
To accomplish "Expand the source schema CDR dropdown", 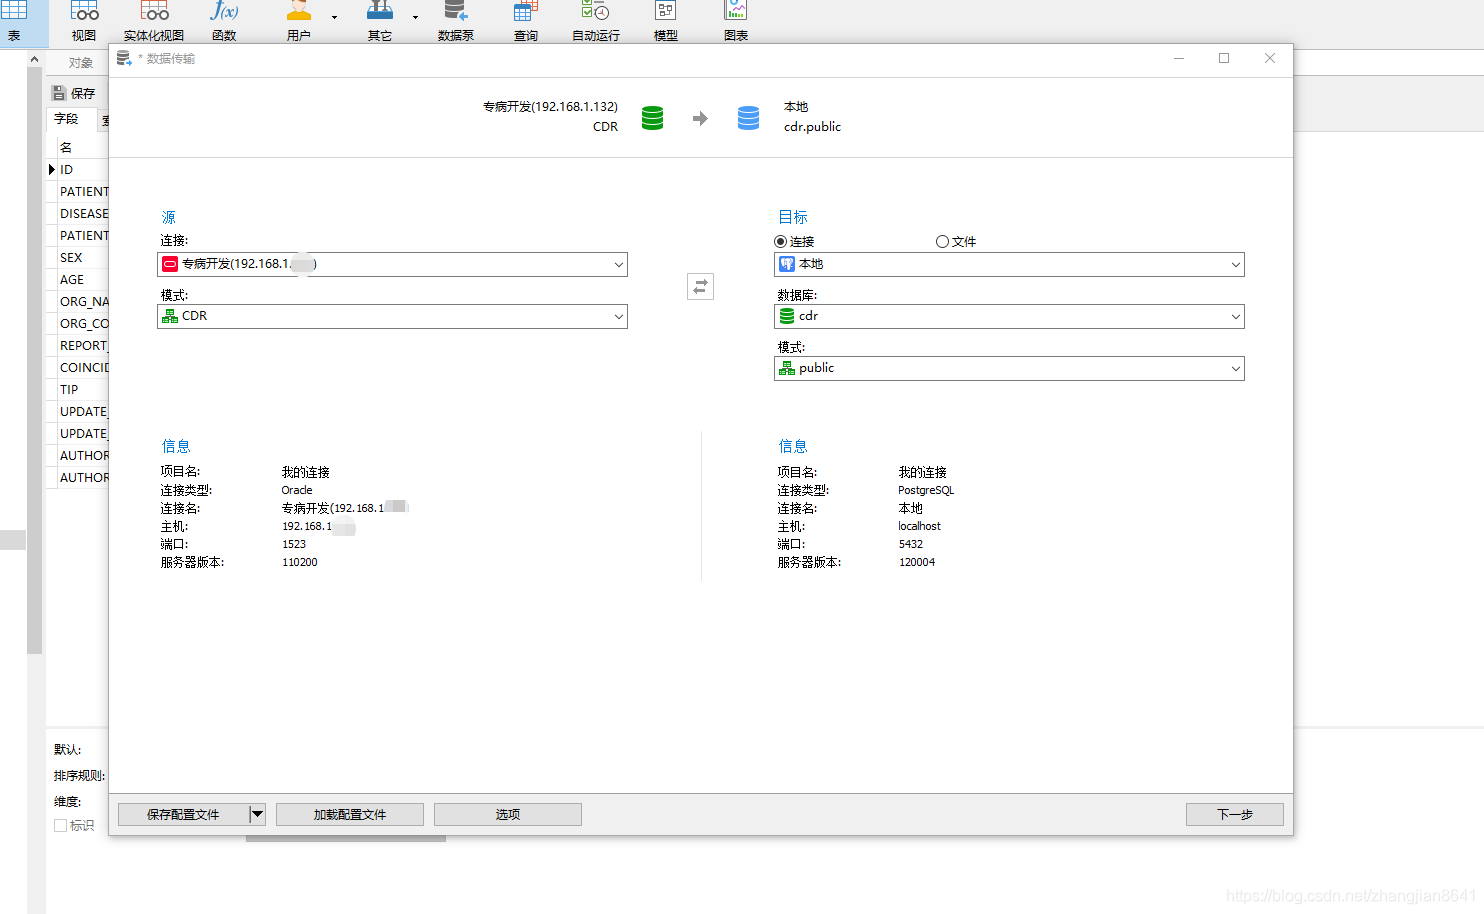I will click(x=619, y=316).
